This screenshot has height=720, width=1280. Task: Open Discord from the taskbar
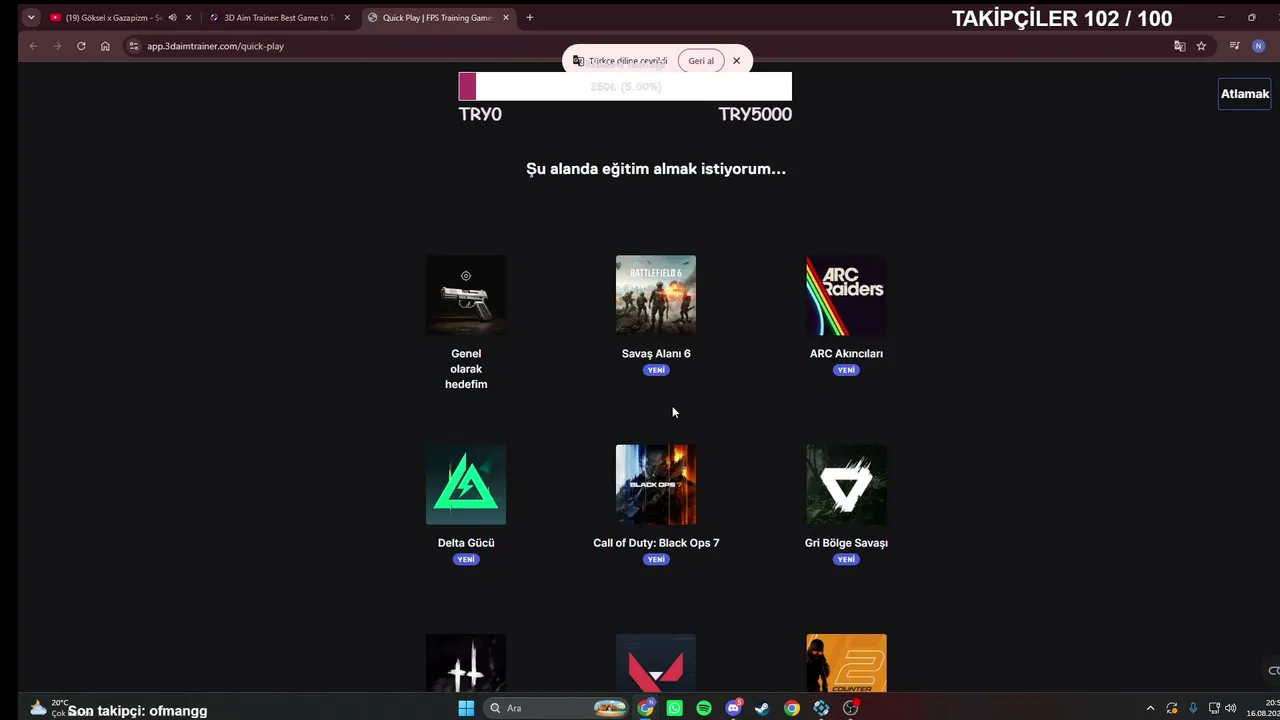pos(734,708)
